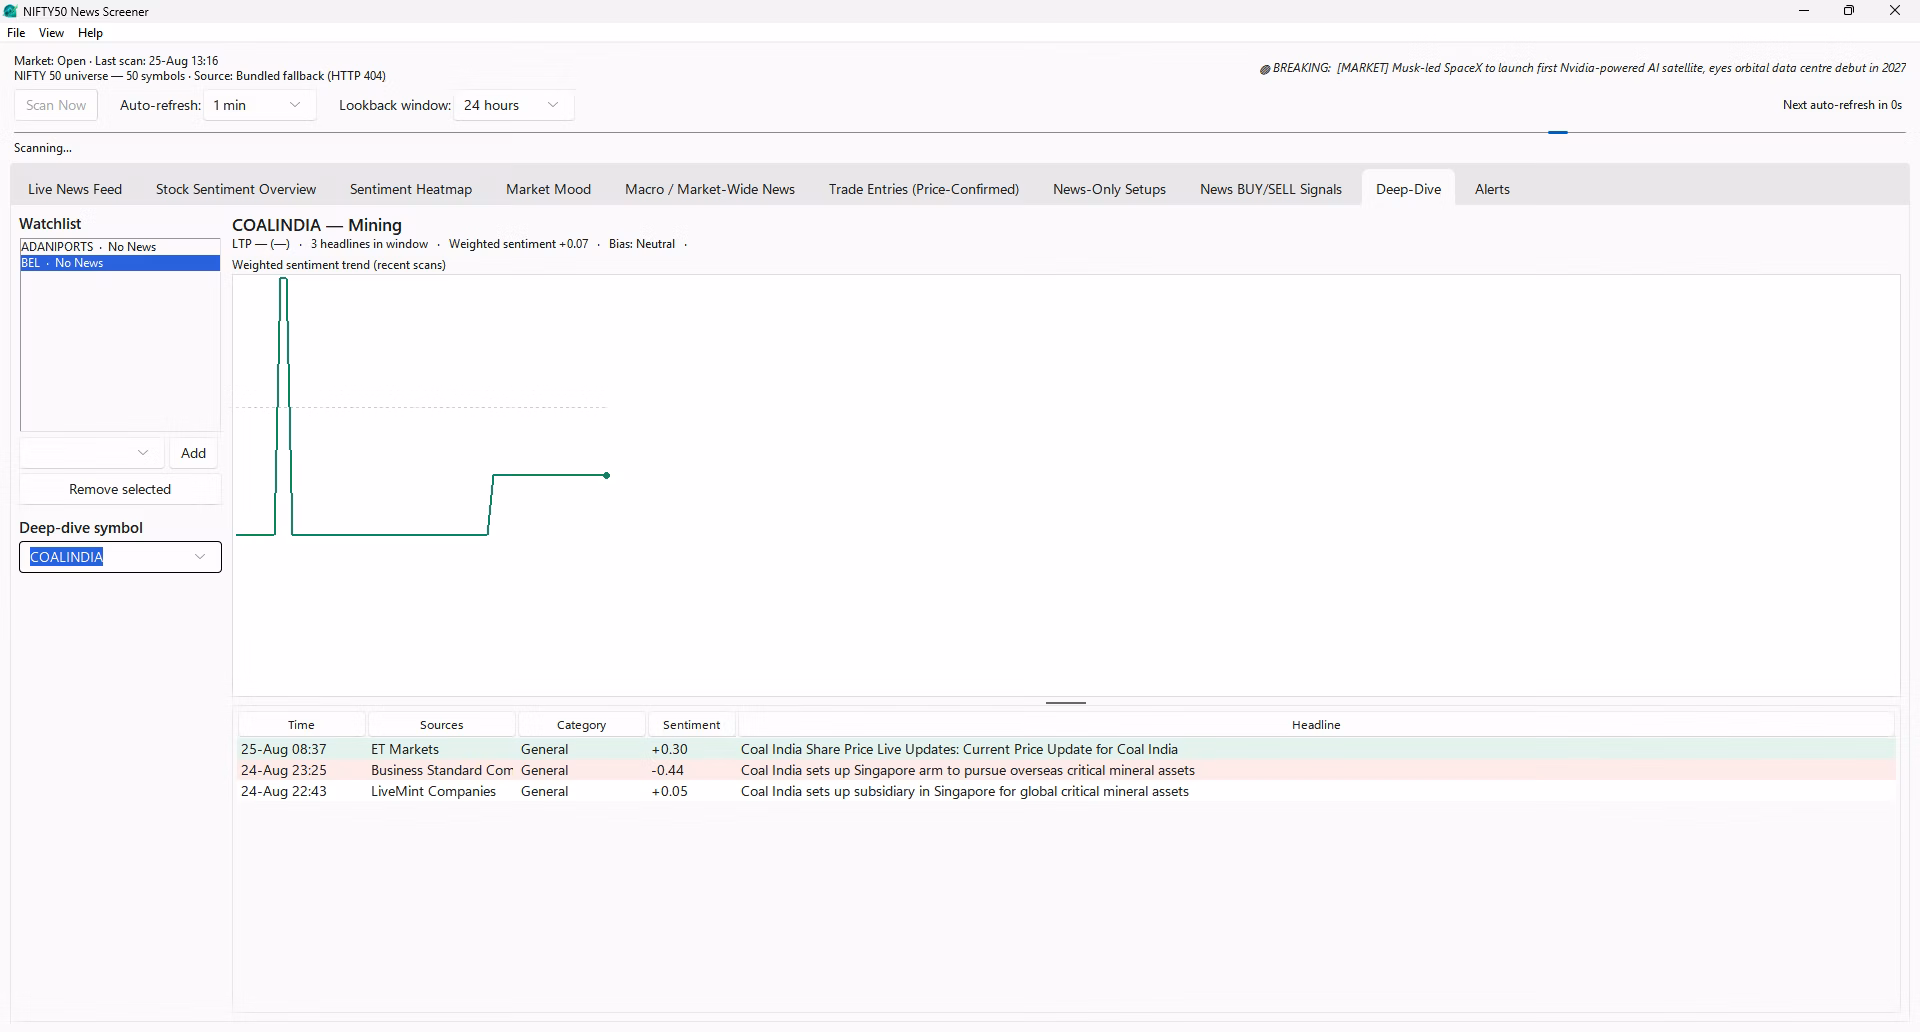Open the watchlist symbol combo box
The height and width of the screenshot is (1032, 1920).
92,453
